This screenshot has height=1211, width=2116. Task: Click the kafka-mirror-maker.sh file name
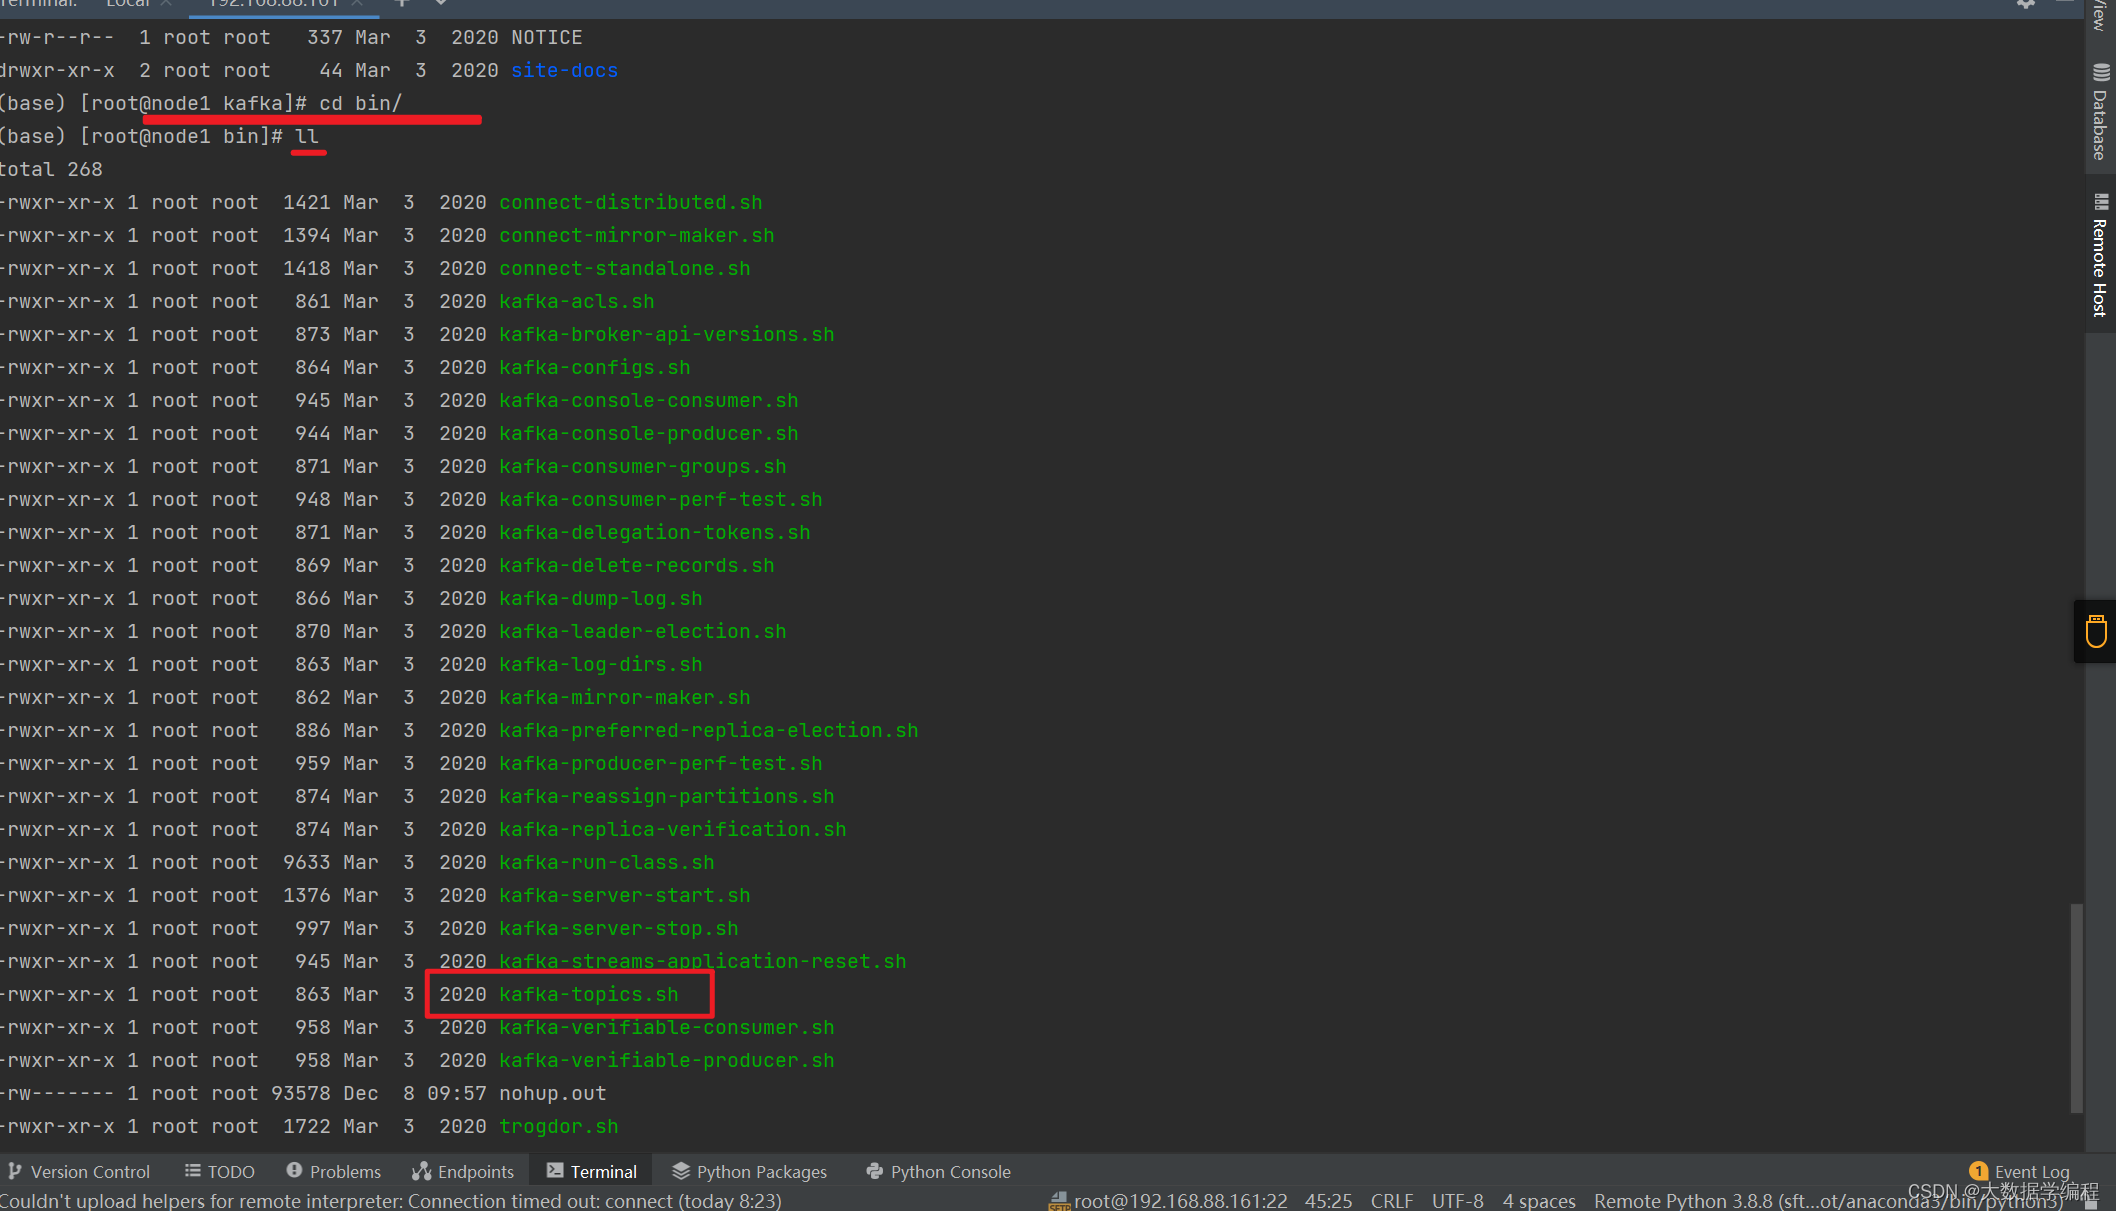click(625, 697)
